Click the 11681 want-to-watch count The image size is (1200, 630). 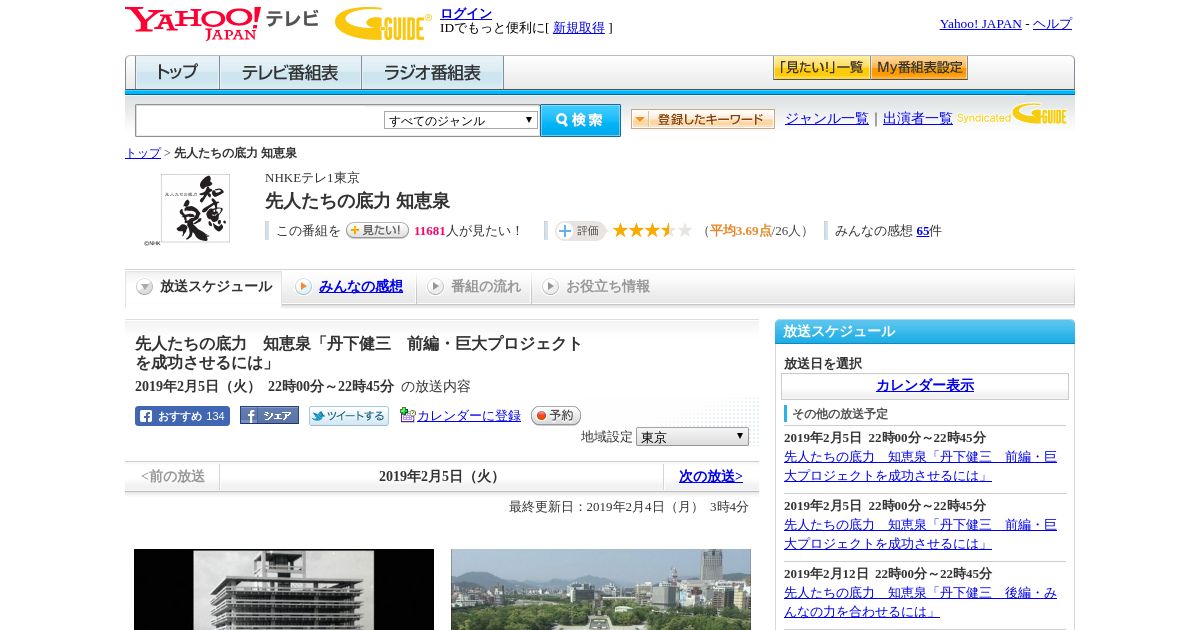tap(430, 231)
